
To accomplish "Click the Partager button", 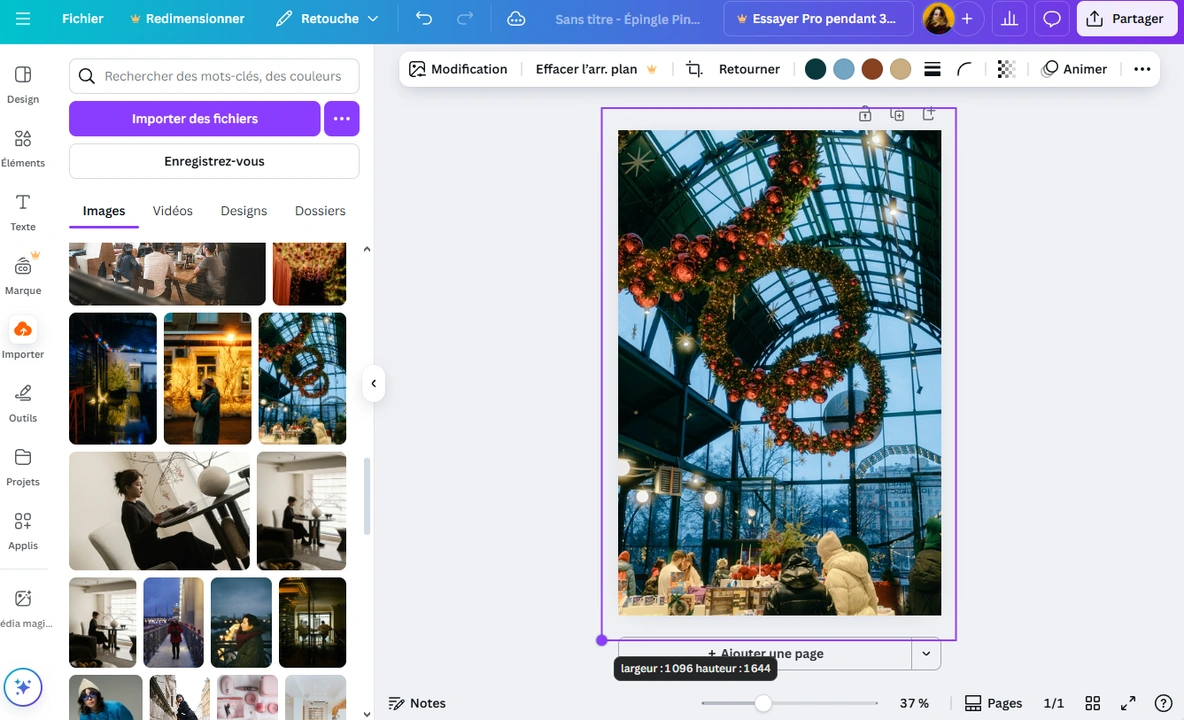I will [1126, 18].
